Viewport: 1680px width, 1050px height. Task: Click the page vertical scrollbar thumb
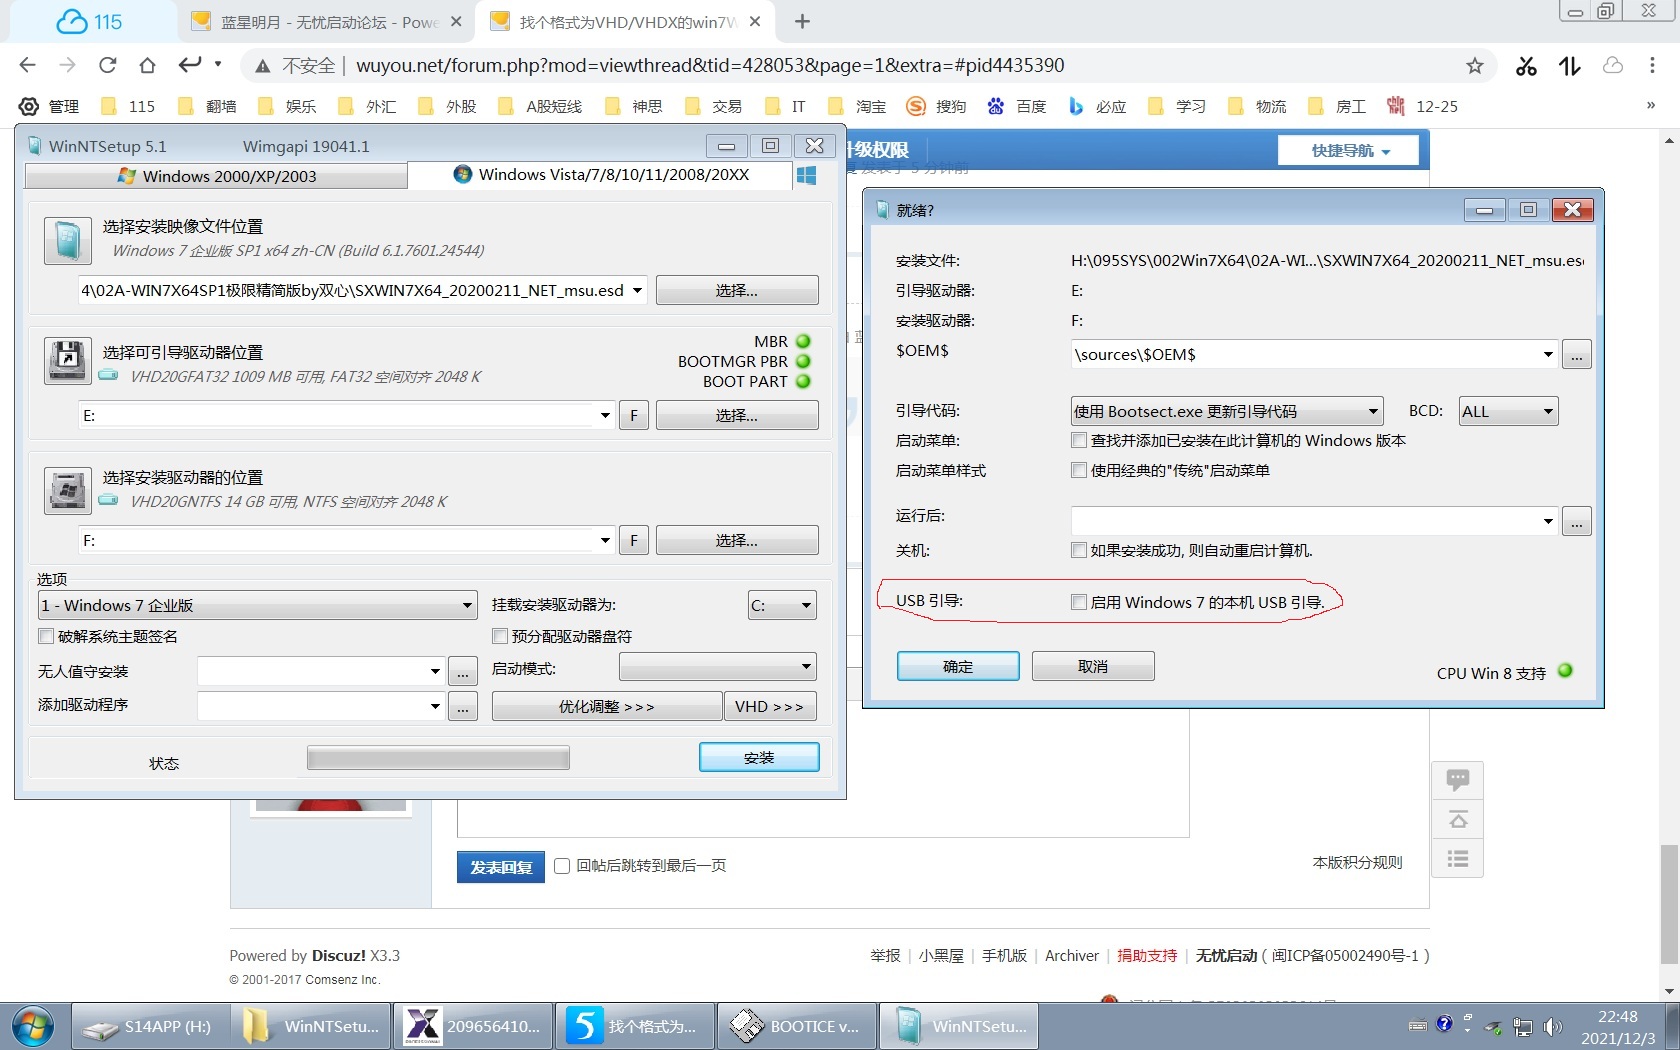point(1668,904)
